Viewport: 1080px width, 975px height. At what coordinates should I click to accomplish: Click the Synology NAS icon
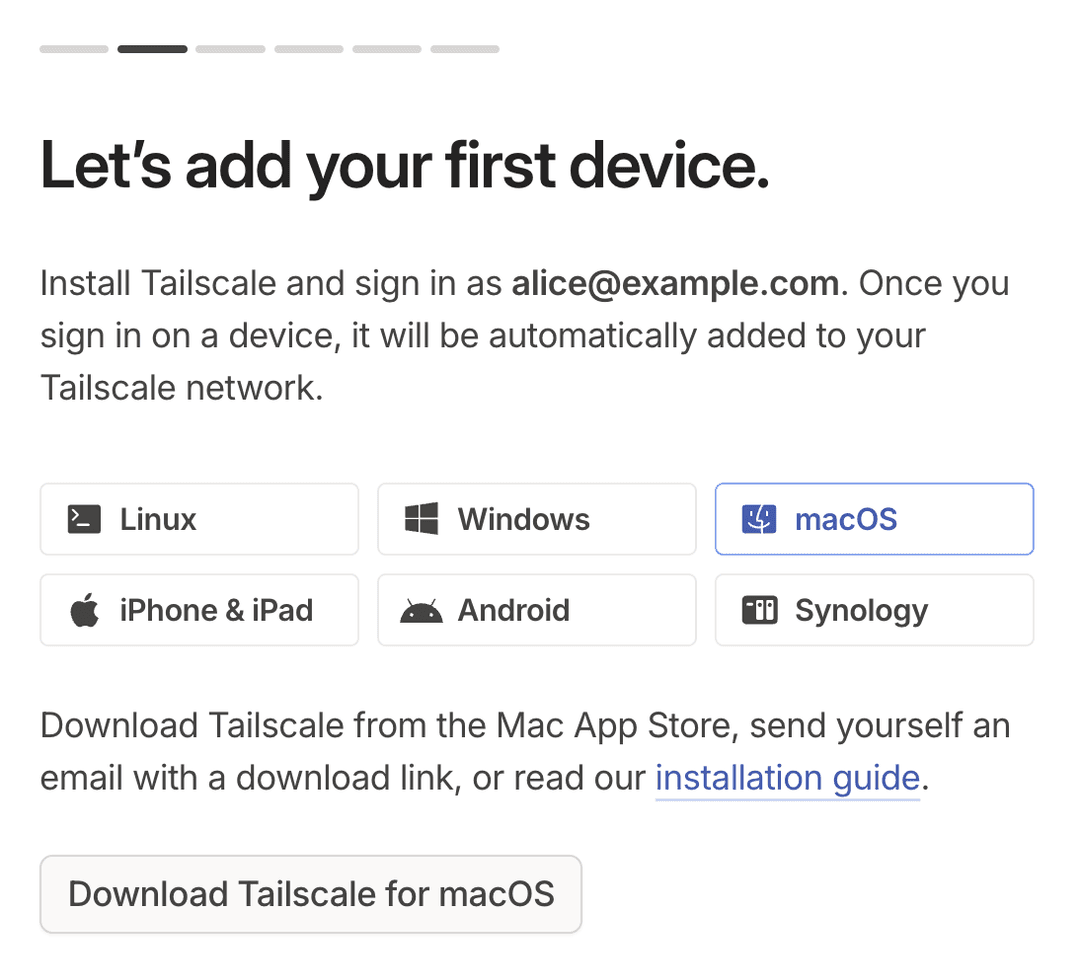pyautogui.click(x=759, y=610)
